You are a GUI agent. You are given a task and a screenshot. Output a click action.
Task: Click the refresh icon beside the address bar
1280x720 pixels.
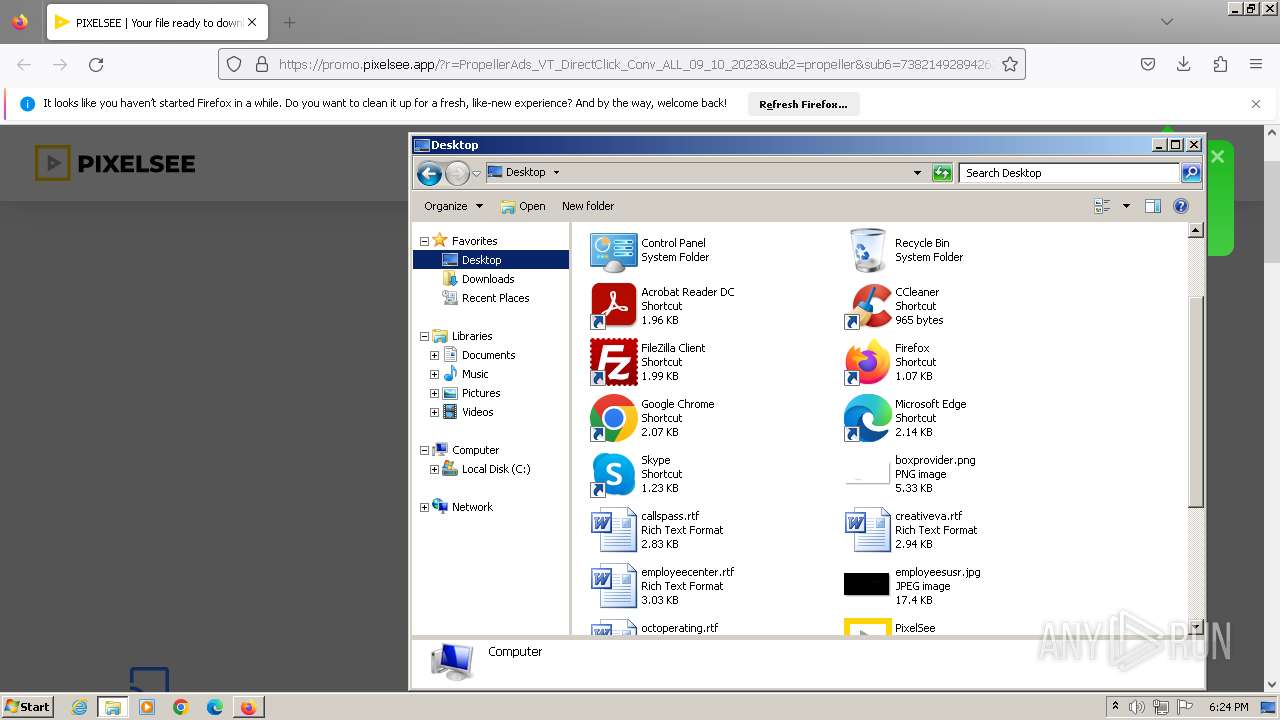coord(941,173)
